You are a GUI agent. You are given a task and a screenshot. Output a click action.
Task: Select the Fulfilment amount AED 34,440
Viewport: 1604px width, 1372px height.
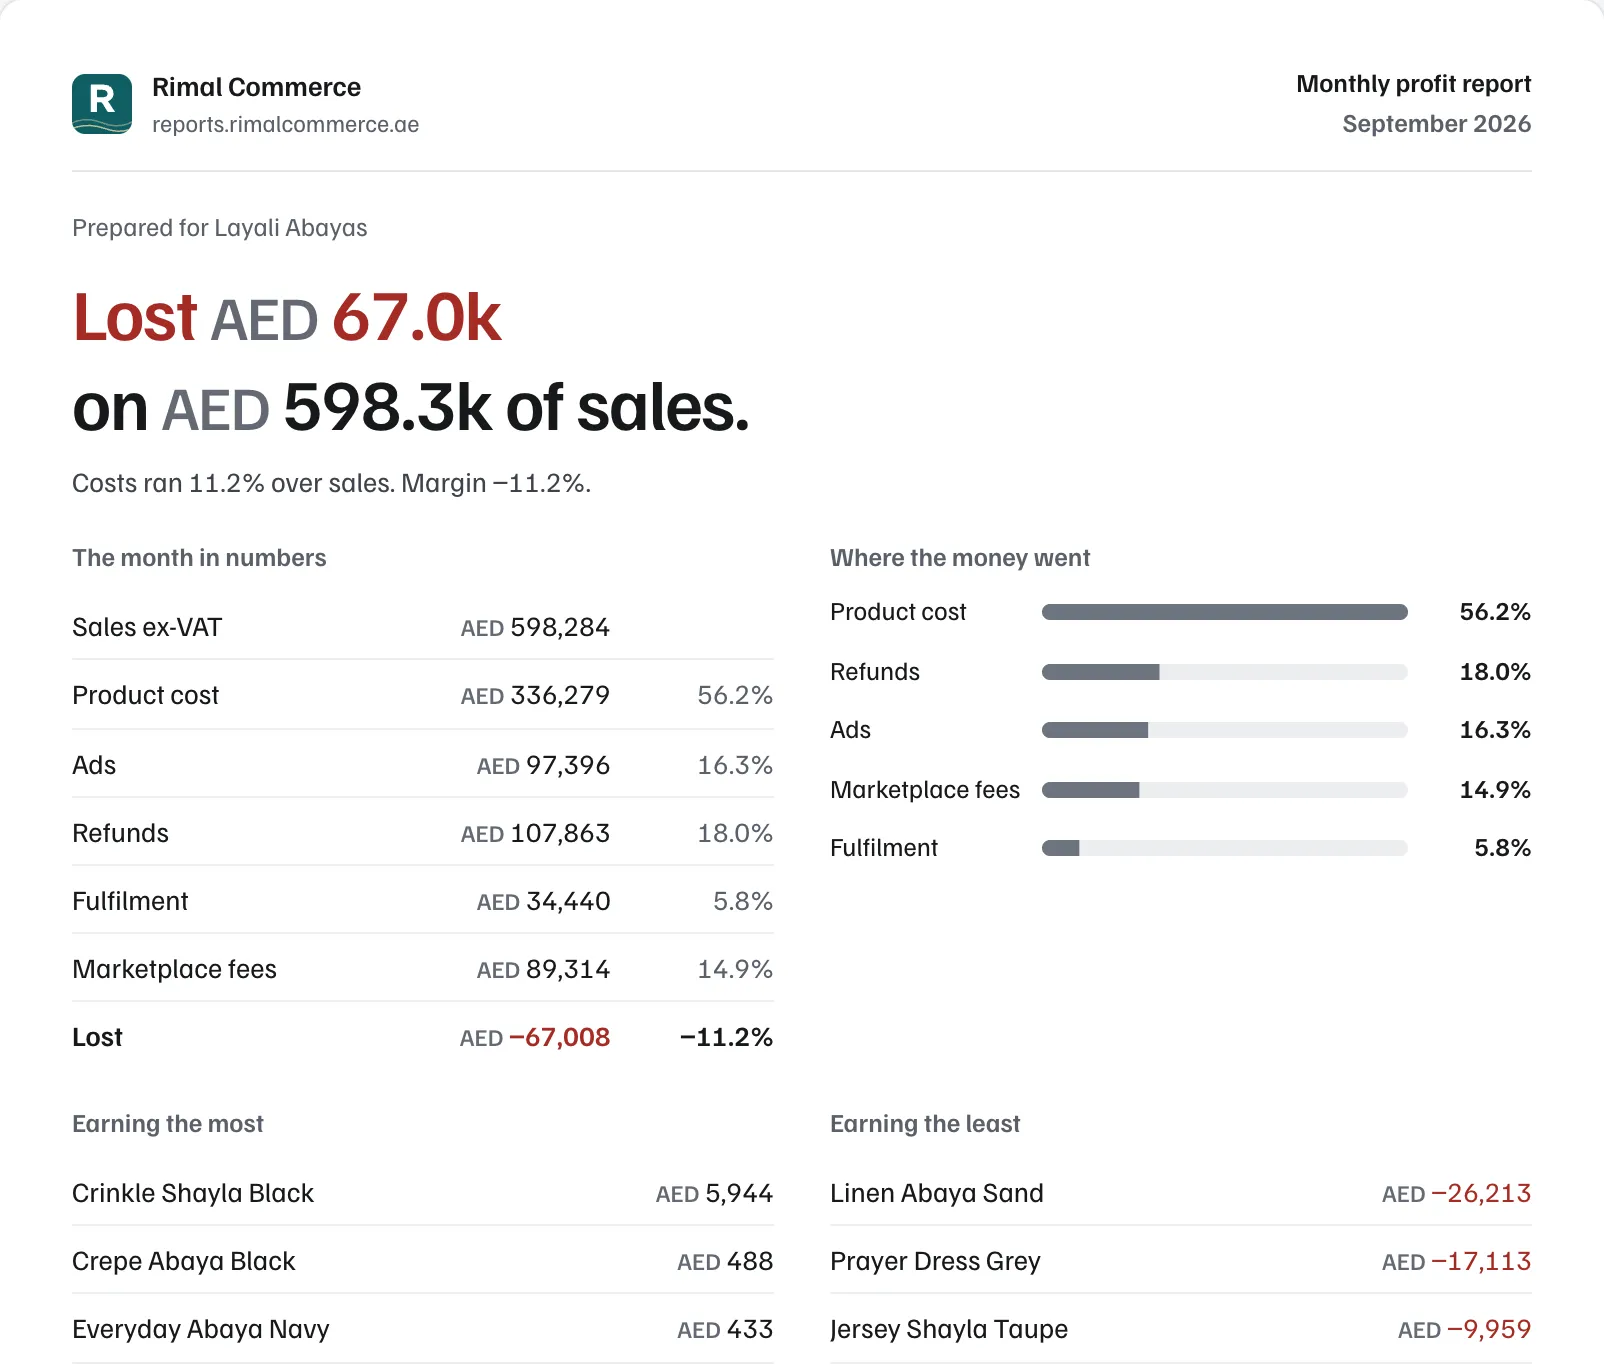click(x=543, y=902)
